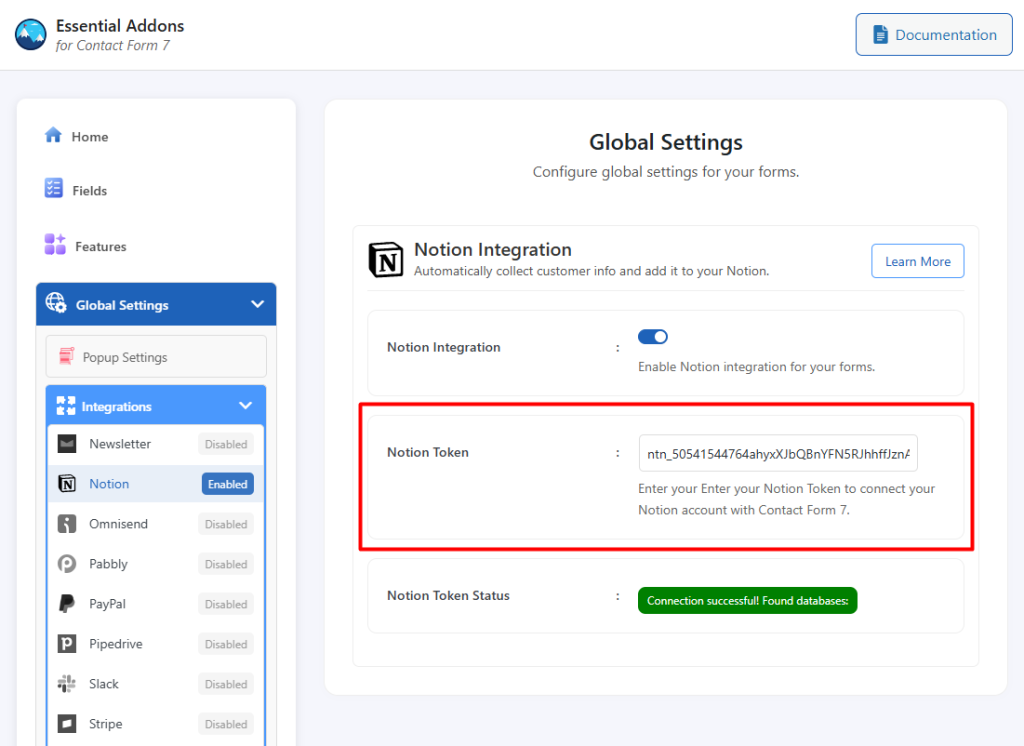Click the Slack icon
Screen dimensions: 1024x746
coord(67,683)
